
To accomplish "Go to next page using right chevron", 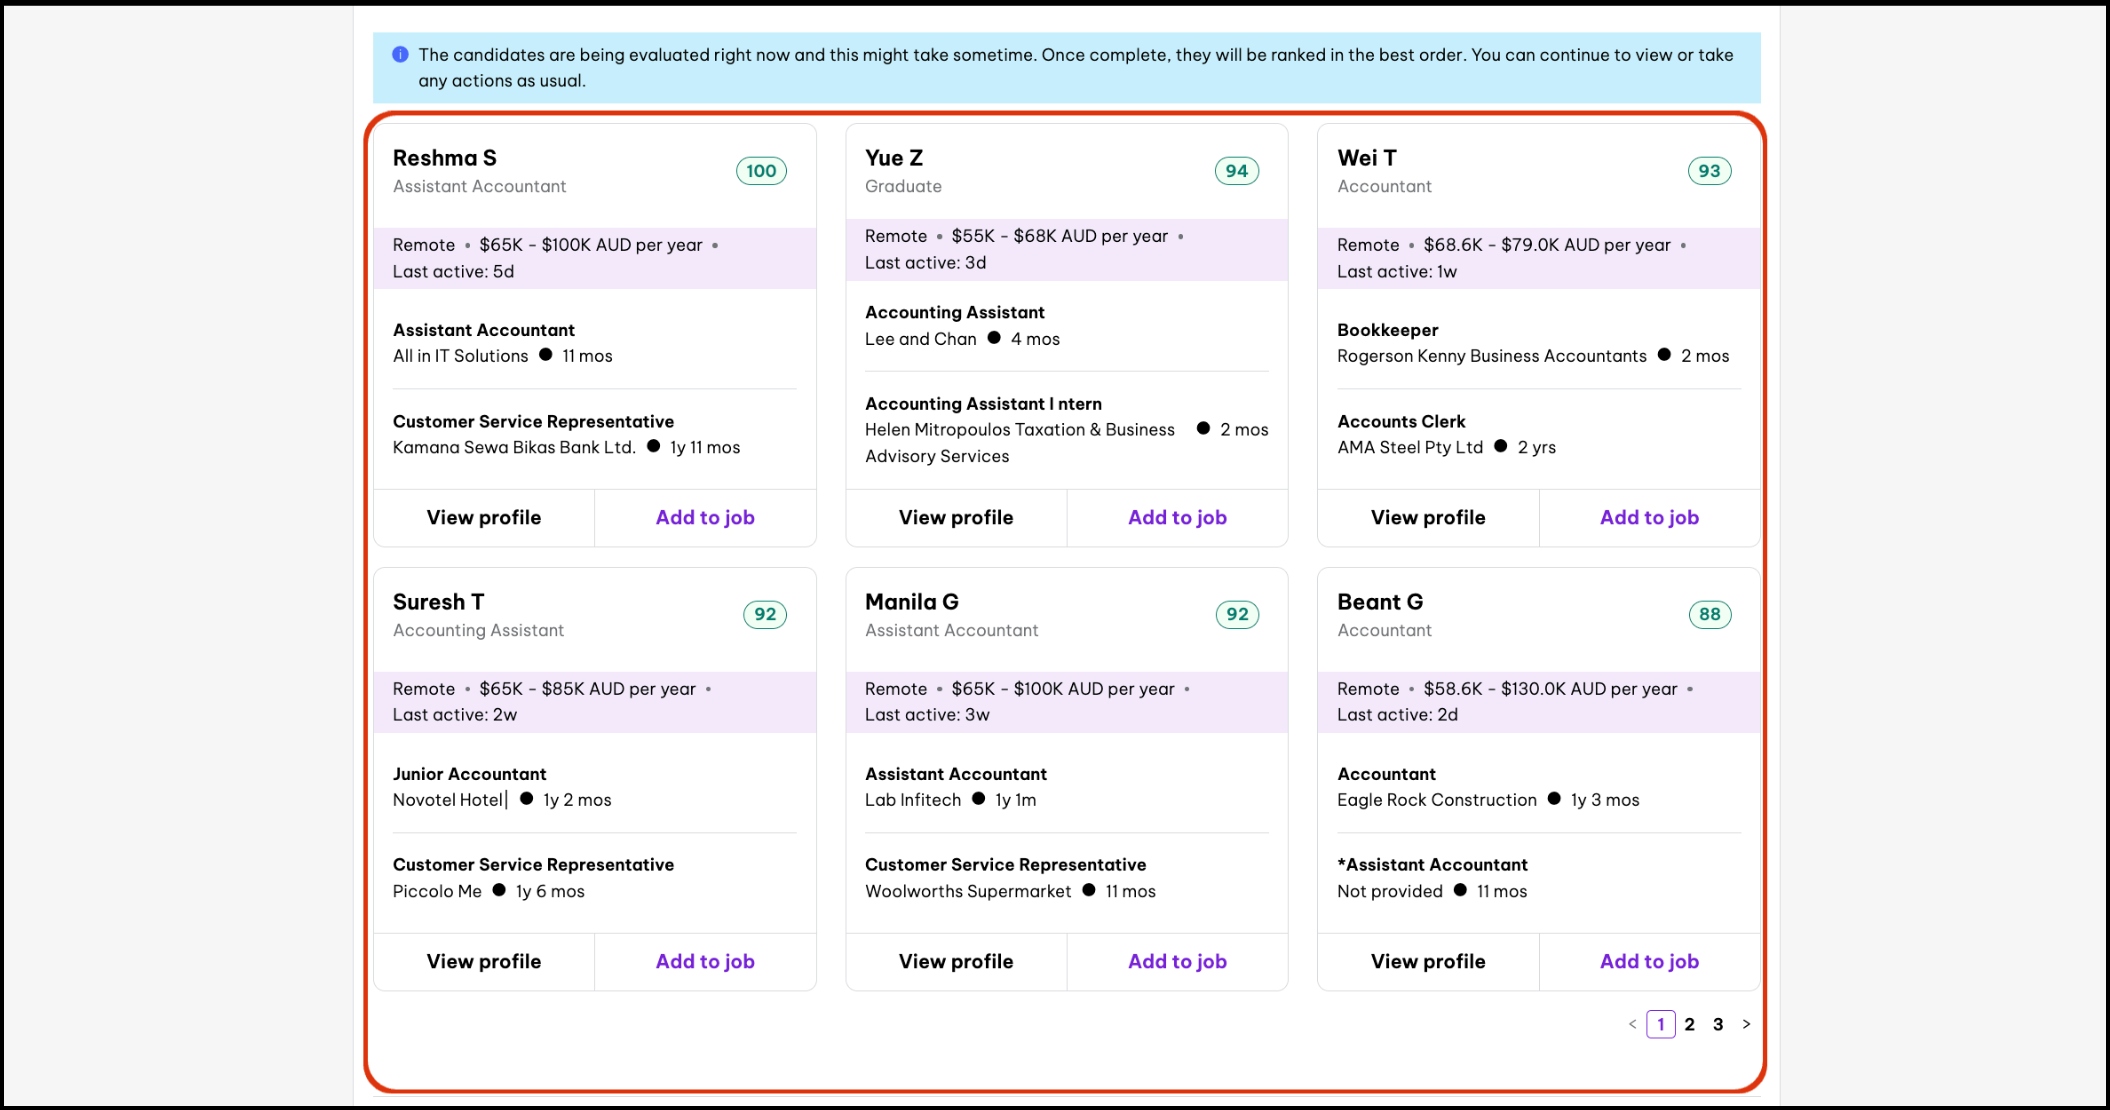I will pos(1746,1024).
